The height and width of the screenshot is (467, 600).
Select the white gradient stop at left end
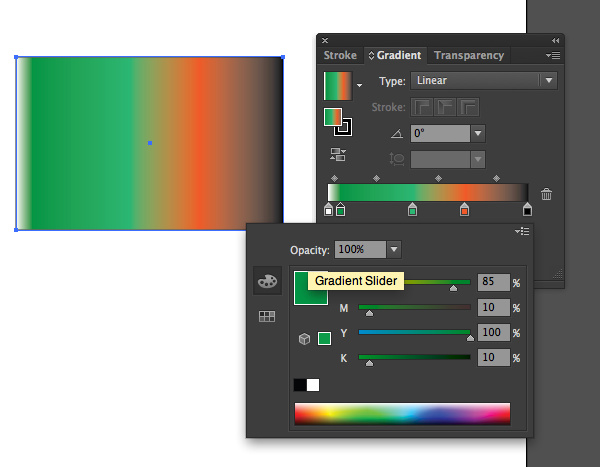329,209
